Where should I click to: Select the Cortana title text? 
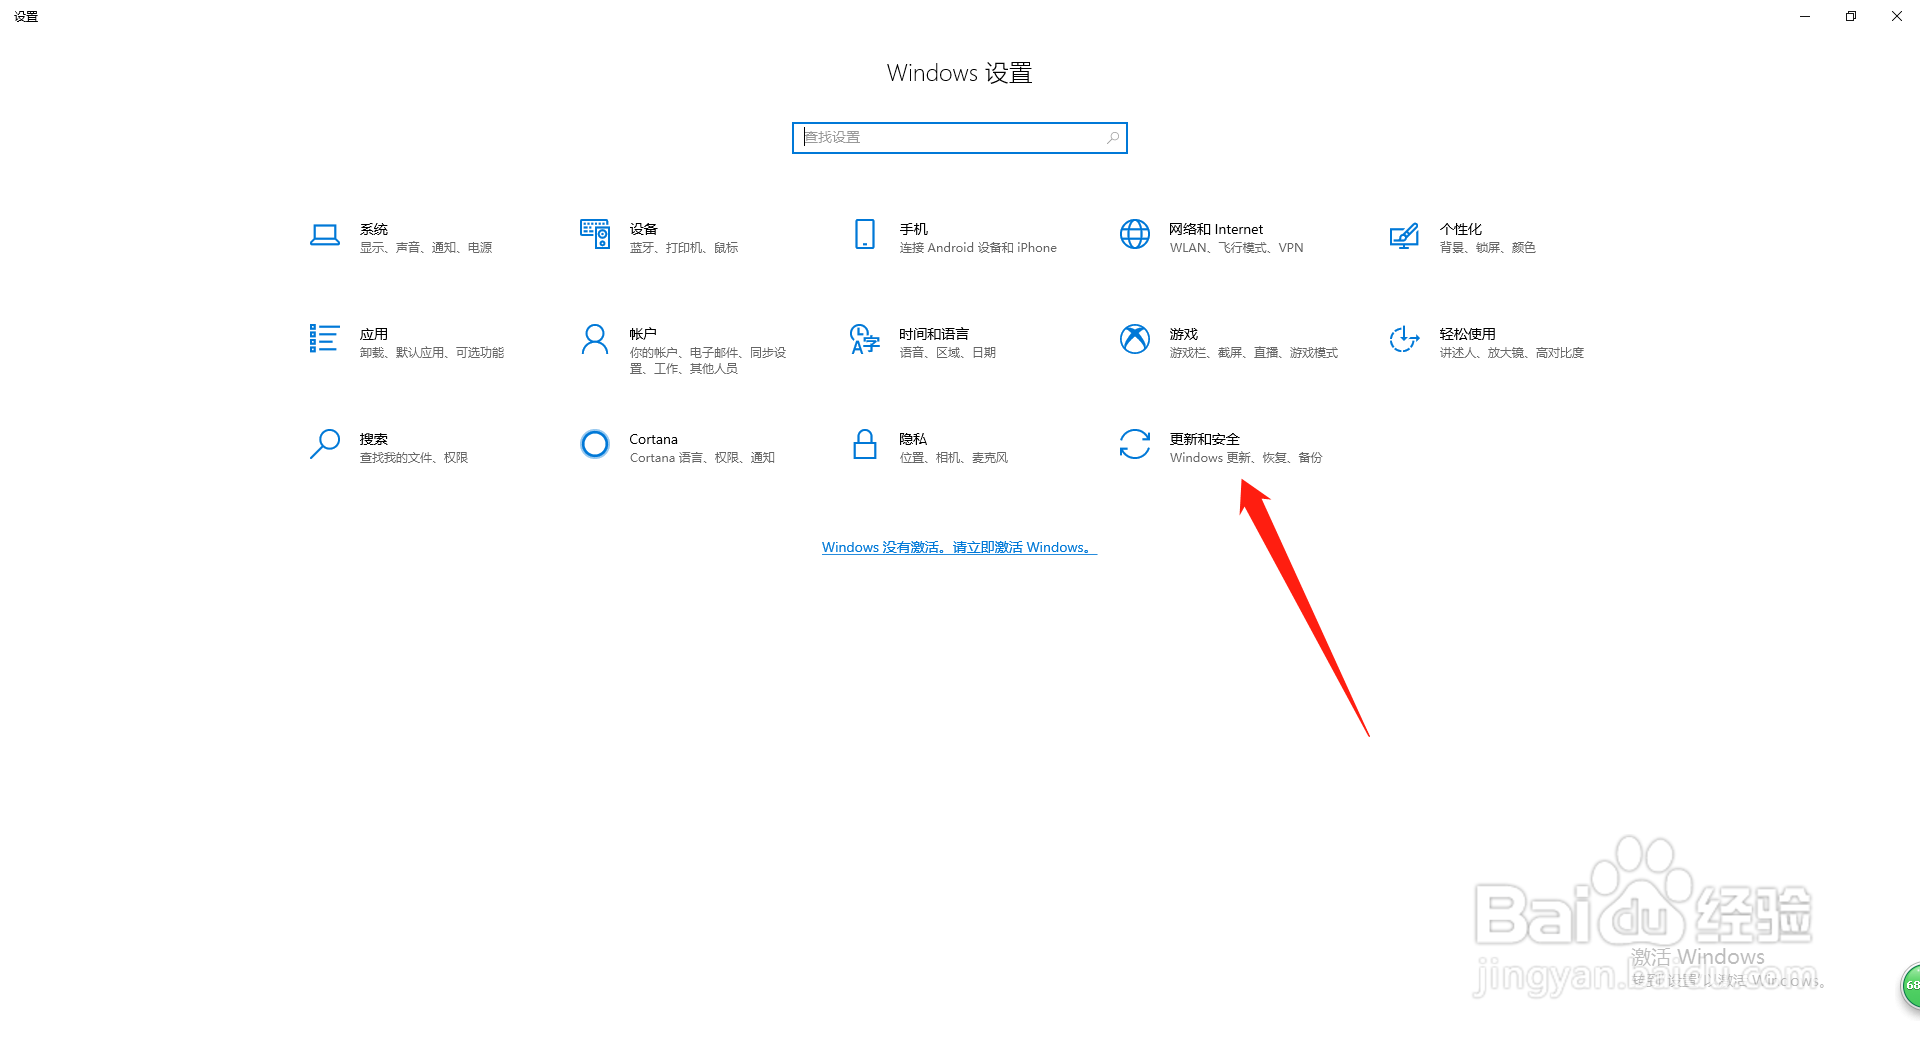[654, 439]
